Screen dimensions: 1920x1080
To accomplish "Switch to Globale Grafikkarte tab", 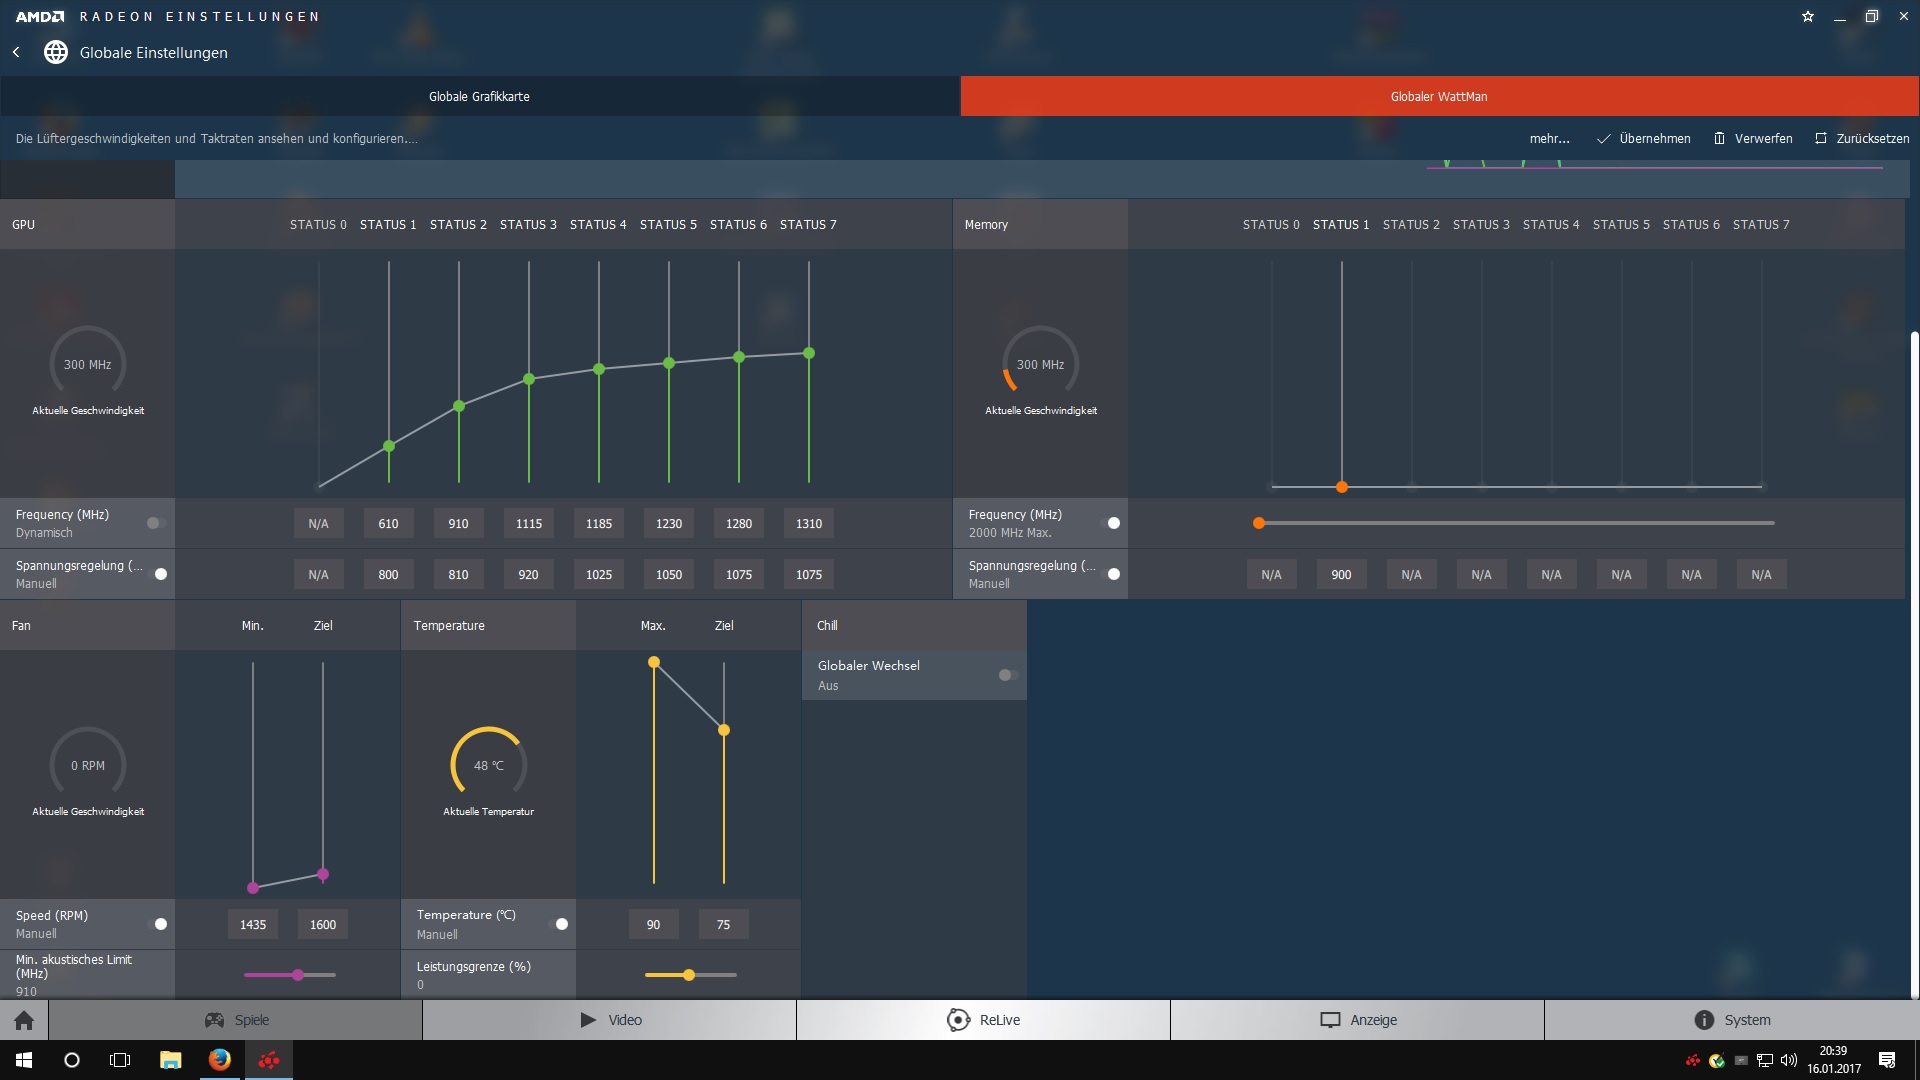I will click(x=479, y=97).
